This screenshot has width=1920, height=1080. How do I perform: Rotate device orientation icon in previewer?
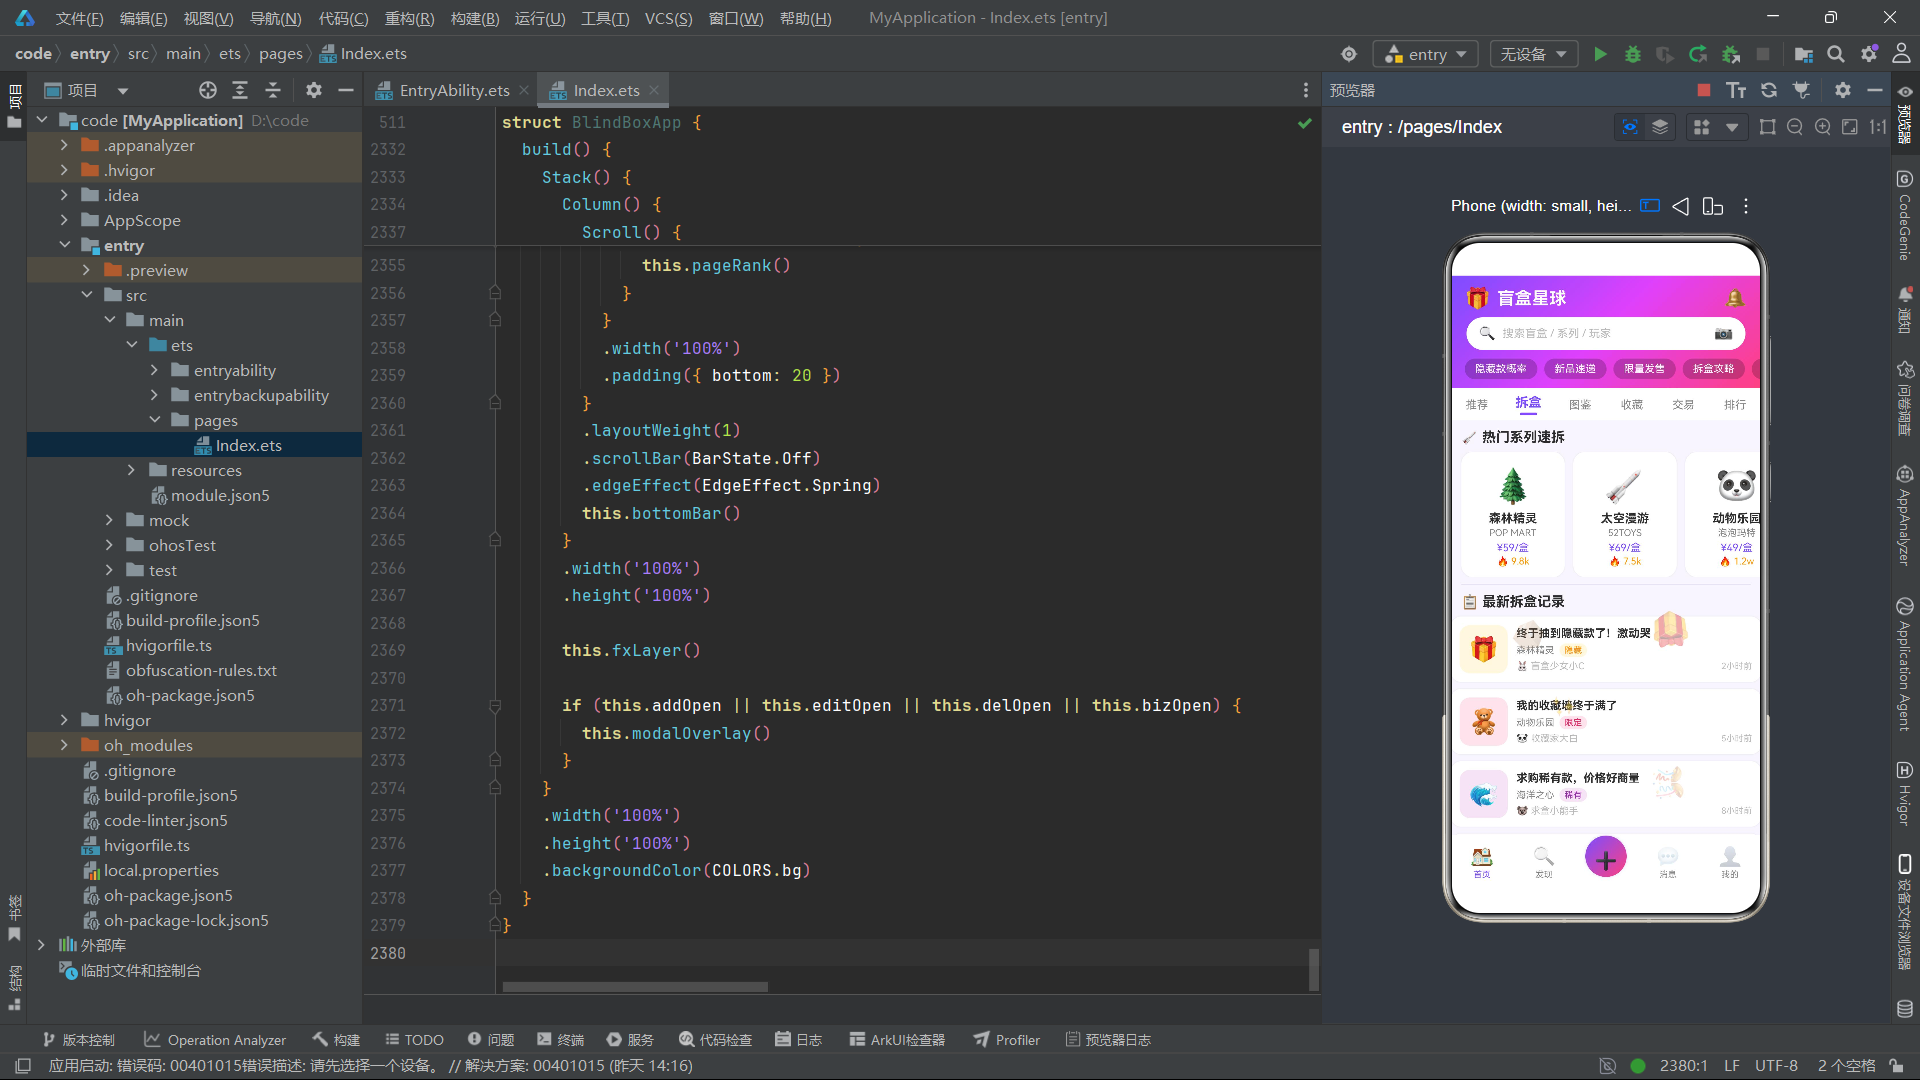[1713, 206]
